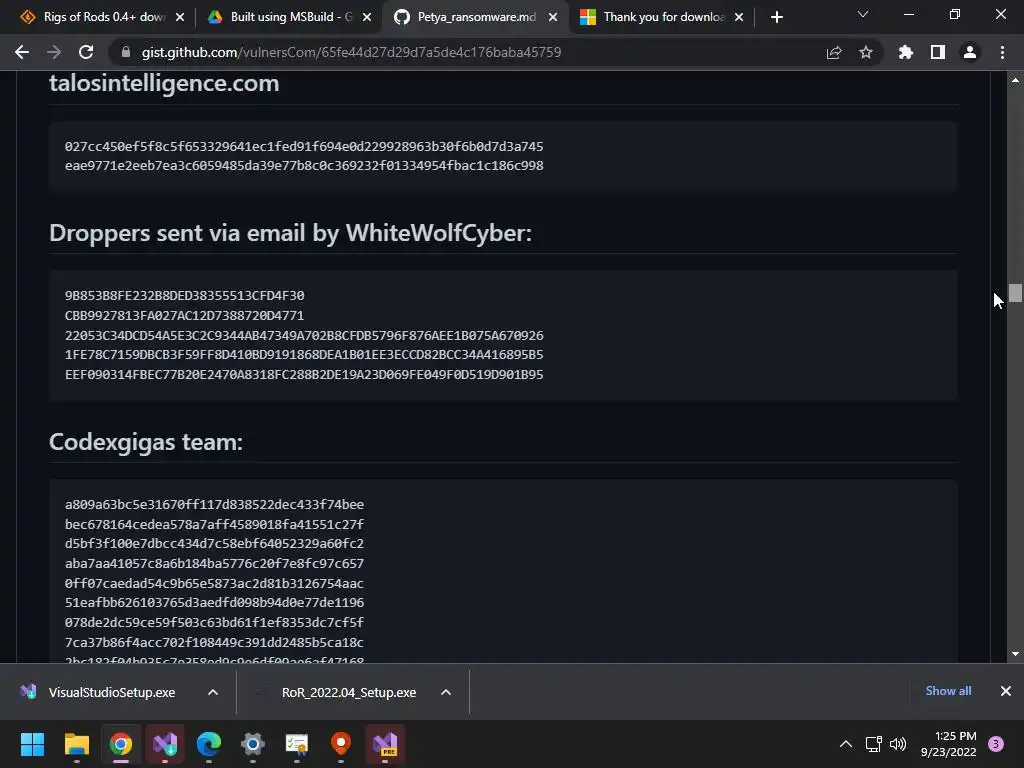Expand options for RoR_2022.04_Setup.exe download
Screen dimensions: 1024x768
click(x=446, y=692)
